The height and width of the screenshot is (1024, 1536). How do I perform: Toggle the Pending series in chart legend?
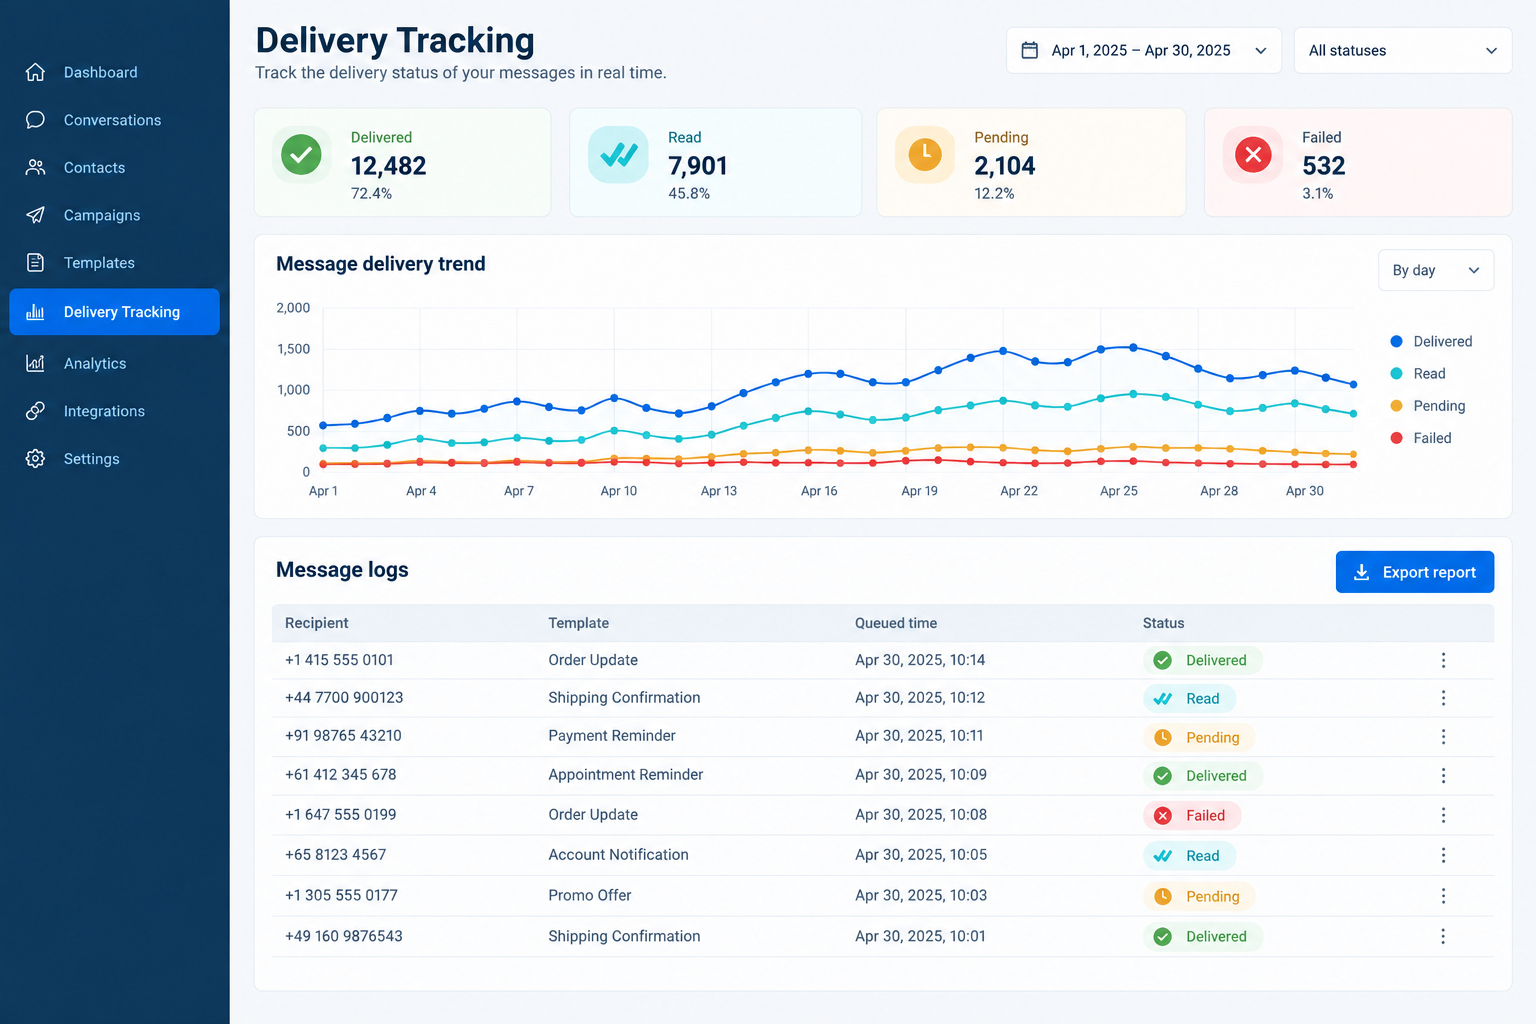(x=1427, y=405)
